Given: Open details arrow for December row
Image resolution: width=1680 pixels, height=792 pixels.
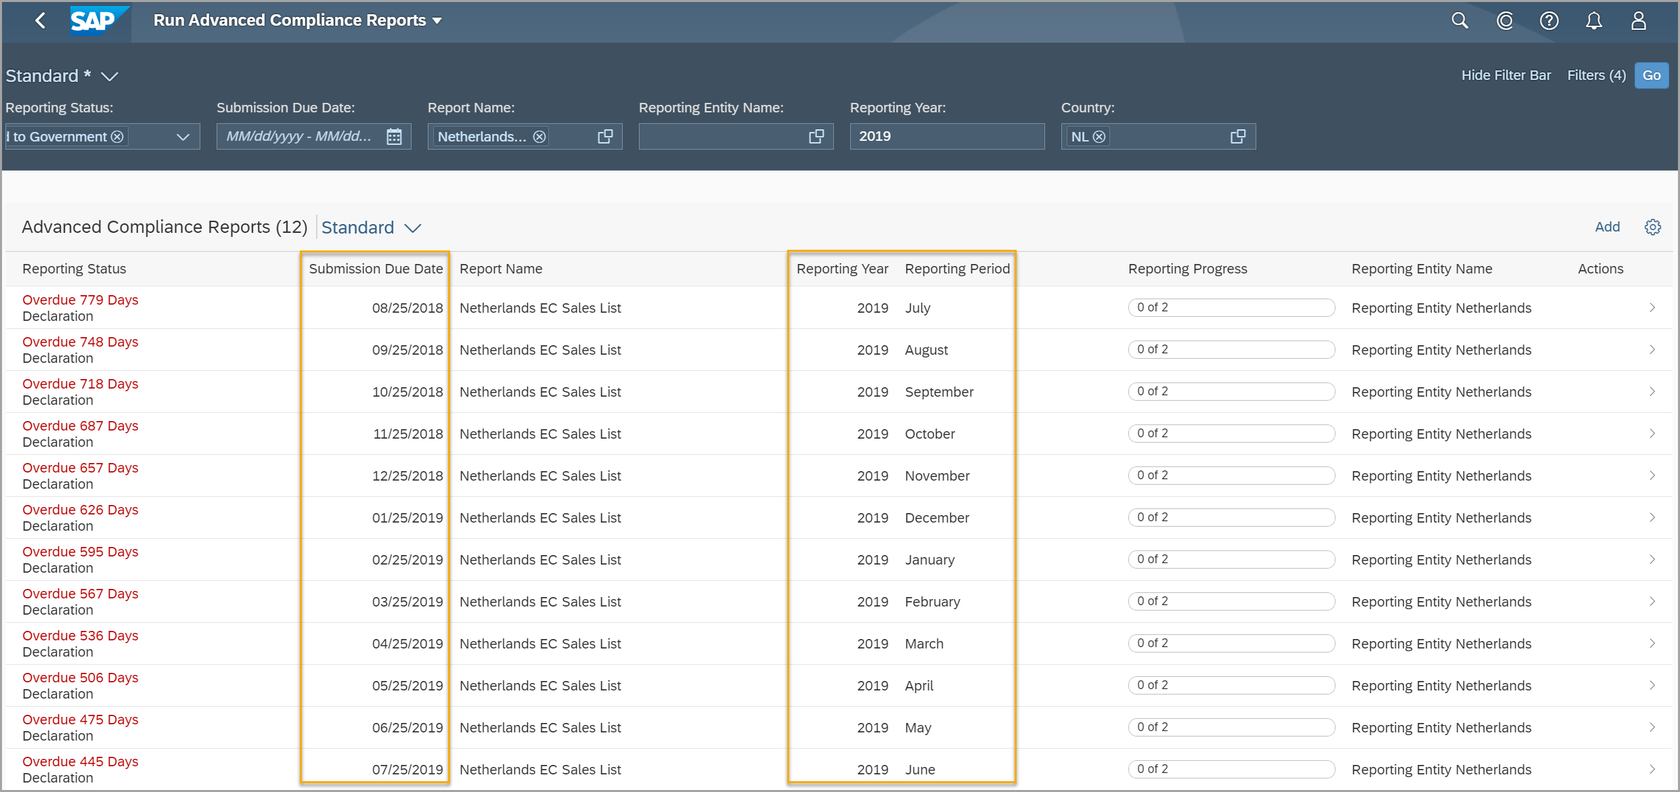Looking at the screenshot, I should pyautogui.click(x=1652, y=518).
